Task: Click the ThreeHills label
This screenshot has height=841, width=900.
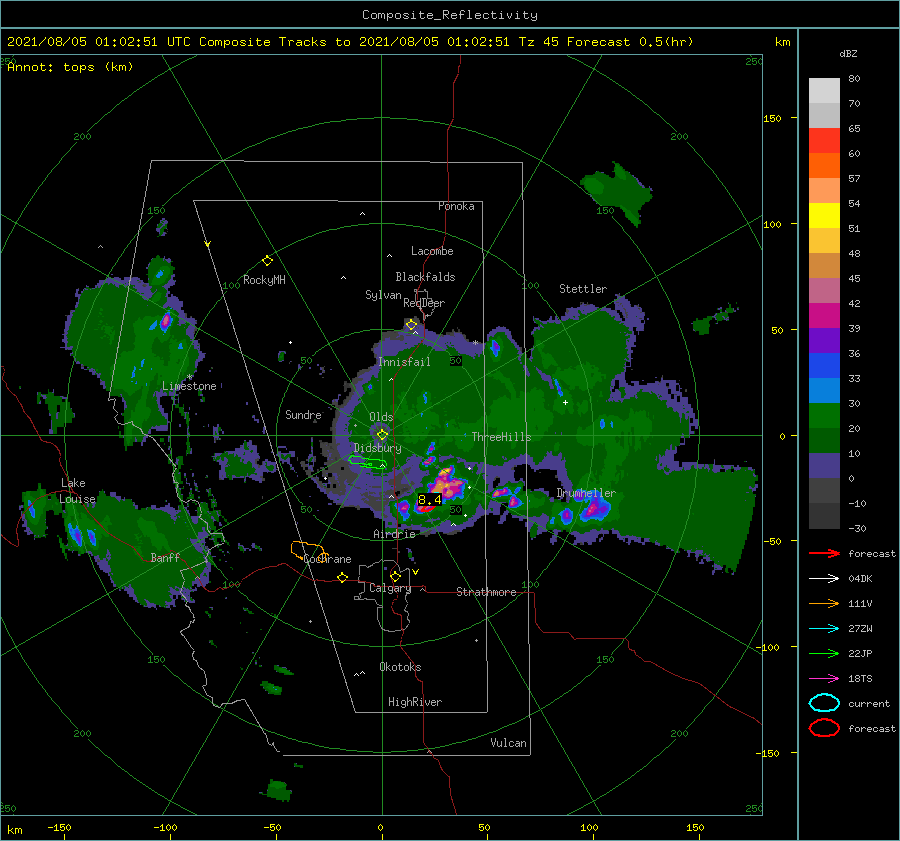Action: (501, 437)
